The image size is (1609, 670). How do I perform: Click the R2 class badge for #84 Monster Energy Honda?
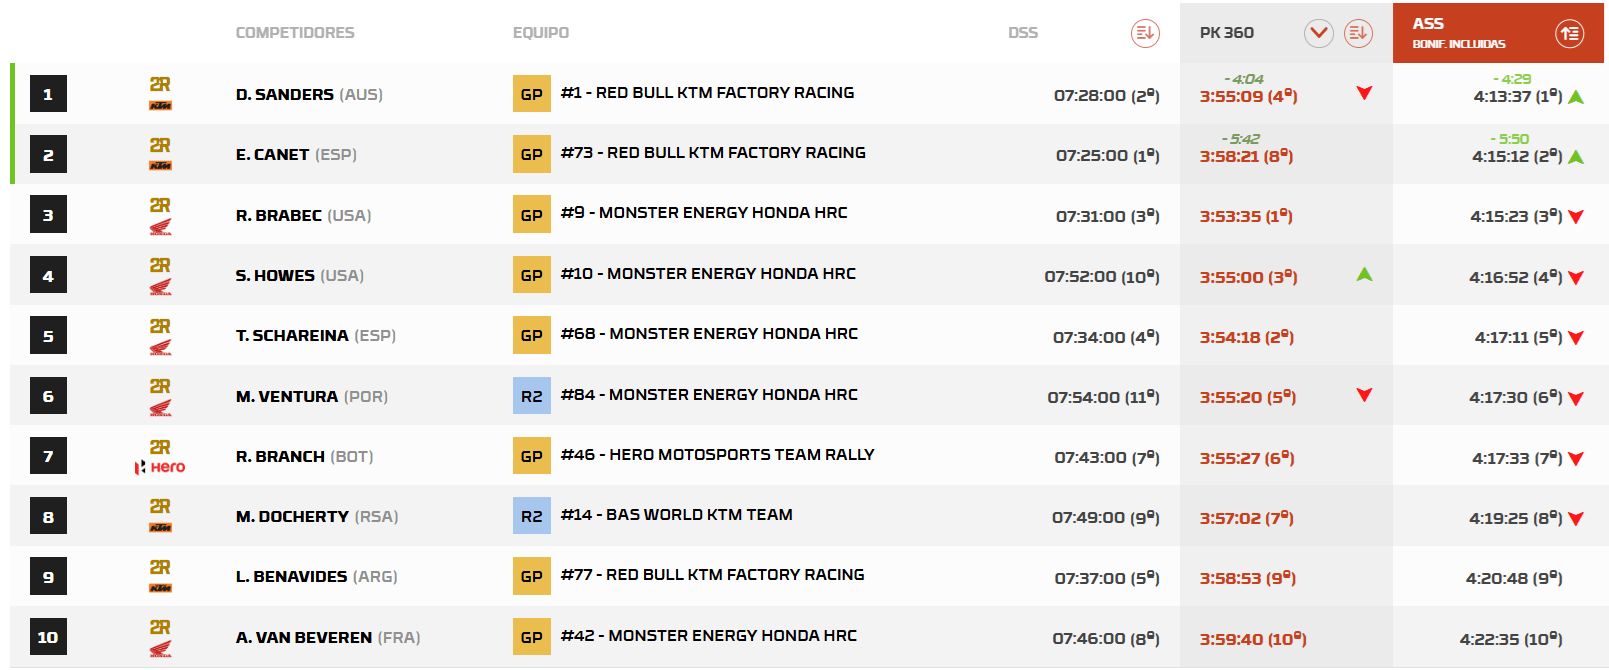532,396
